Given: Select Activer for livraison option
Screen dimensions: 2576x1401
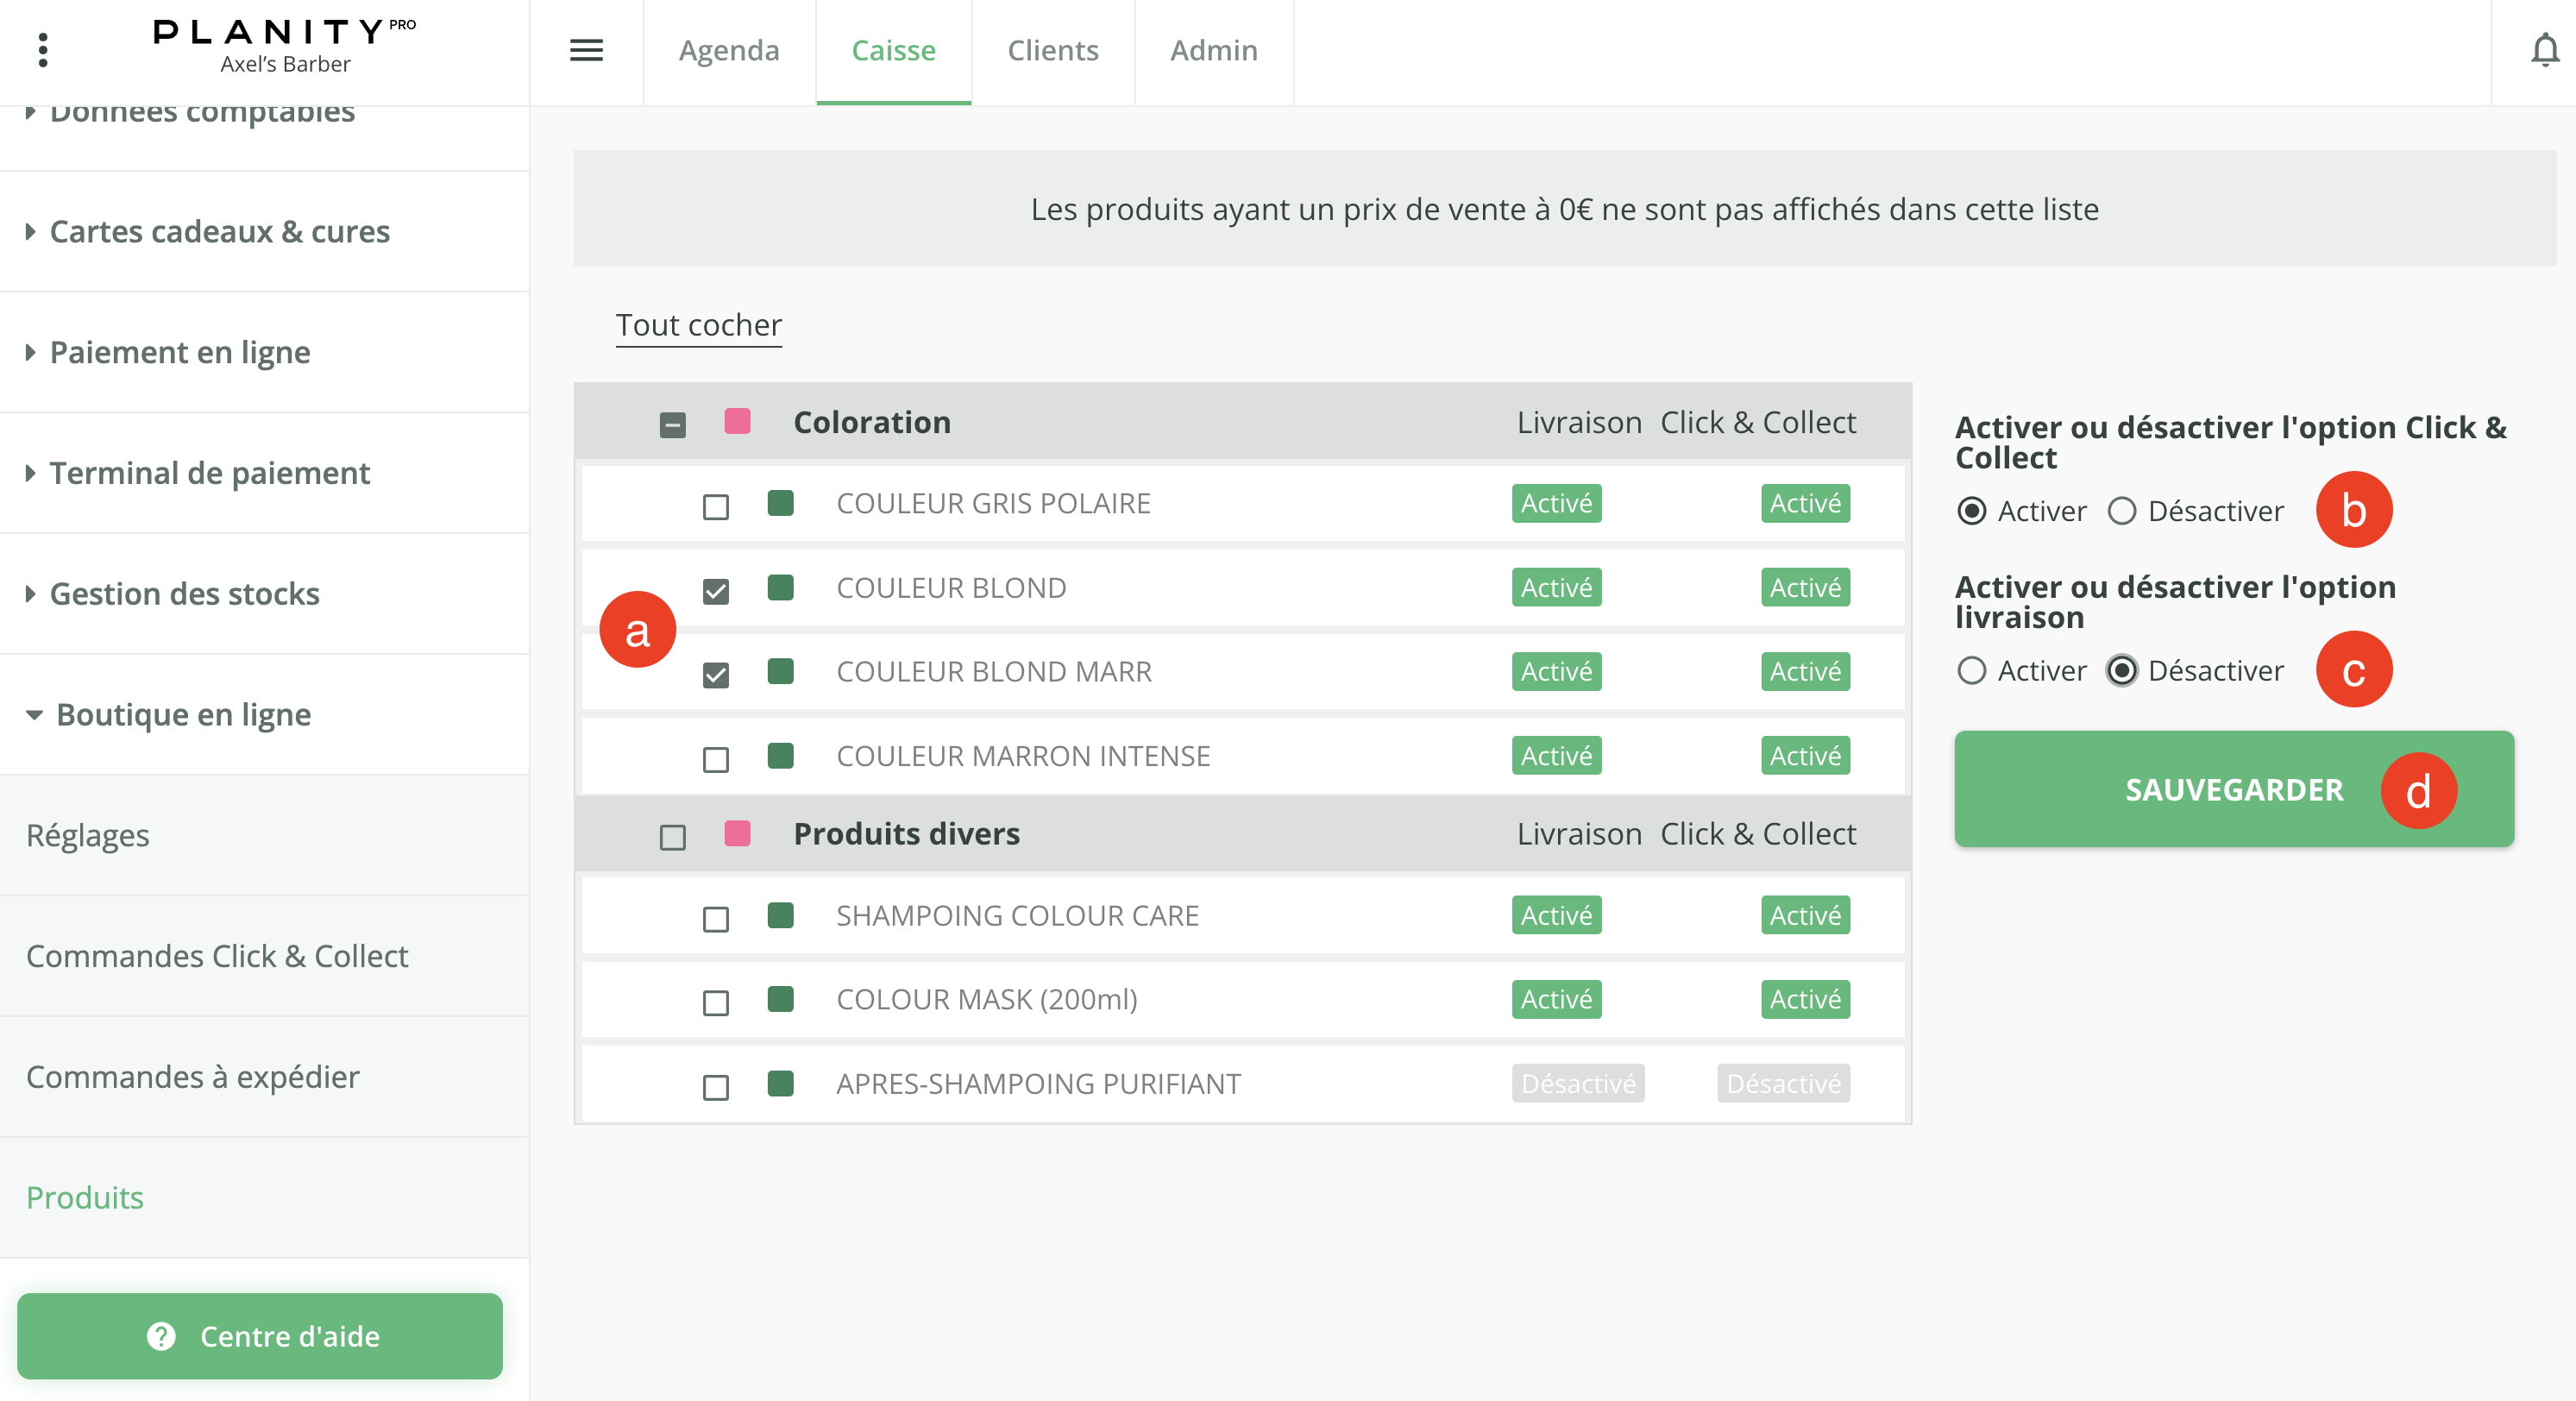Looking at the screenshot, I should coord(1971,671).
